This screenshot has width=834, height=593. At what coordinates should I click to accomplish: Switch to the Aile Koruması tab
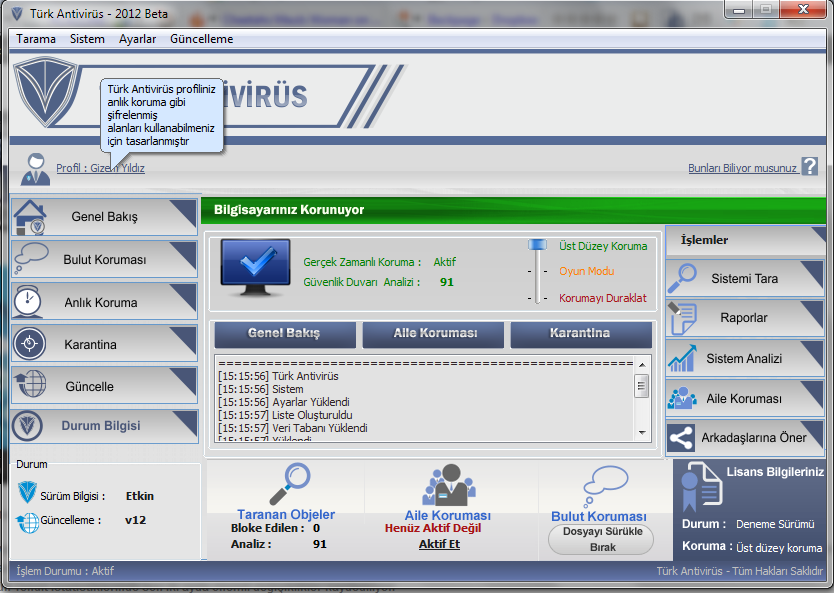[433, 333]
